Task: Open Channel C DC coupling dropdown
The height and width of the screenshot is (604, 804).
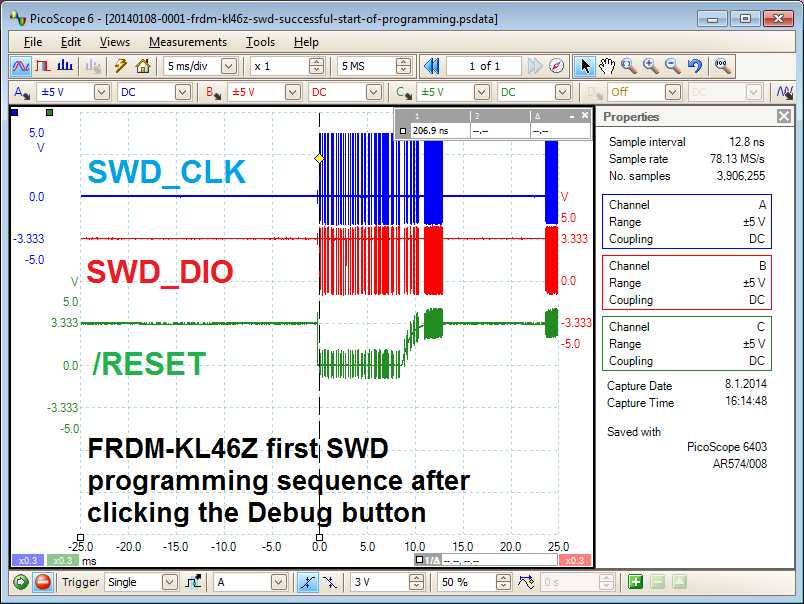Action: (562, 92)
